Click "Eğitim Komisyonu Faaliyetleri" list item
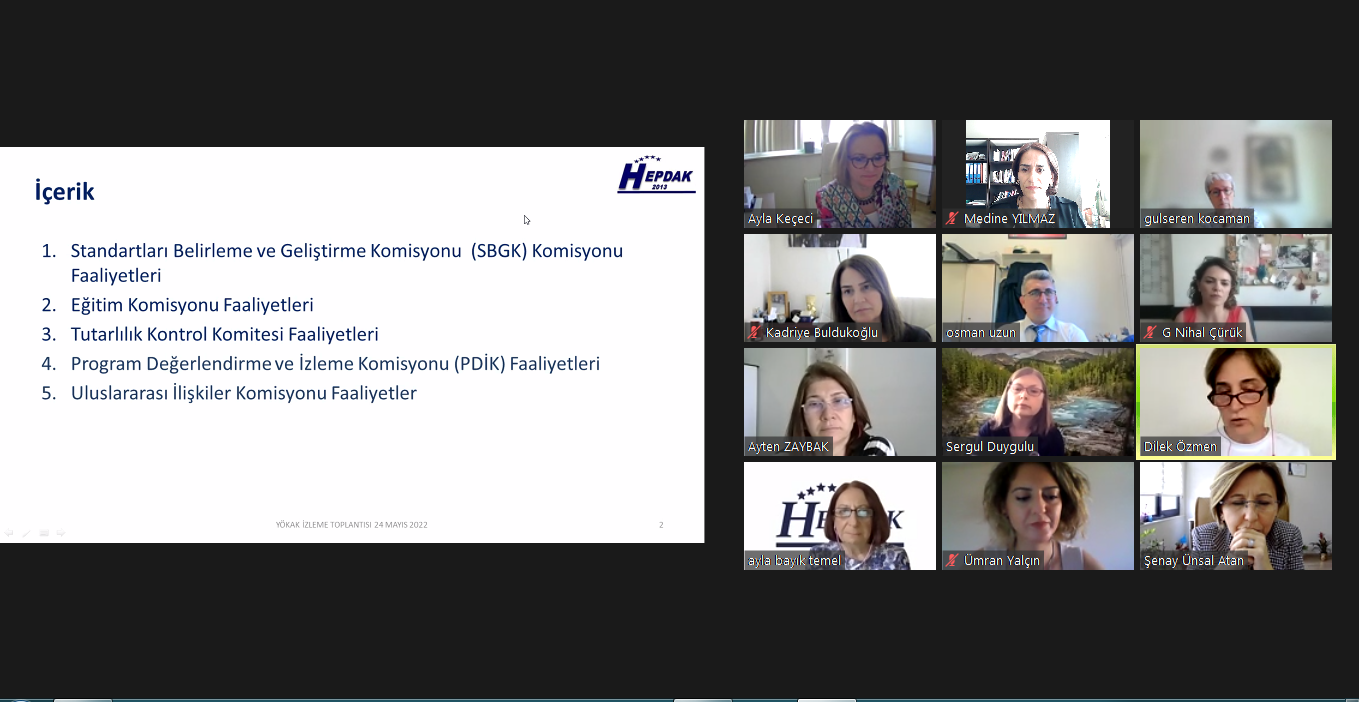Screen dimensions: 1359x702 point(192,305)
